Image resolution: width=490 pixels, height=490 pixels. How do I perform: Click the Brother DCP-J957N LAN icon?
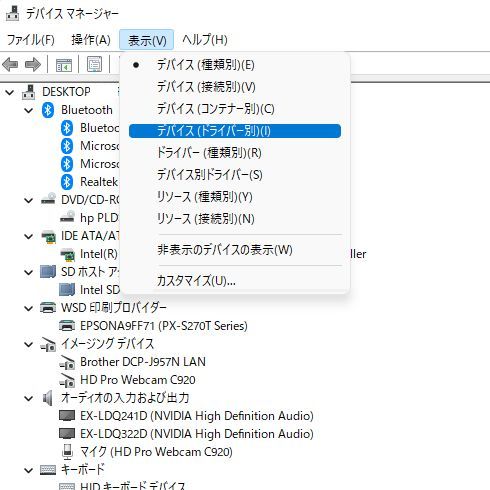click(67, 362)
